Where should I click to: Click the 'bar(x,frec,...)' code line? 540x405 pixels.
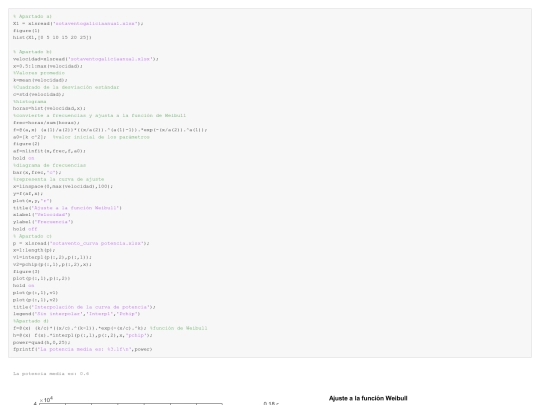click(x=37, y=172)
